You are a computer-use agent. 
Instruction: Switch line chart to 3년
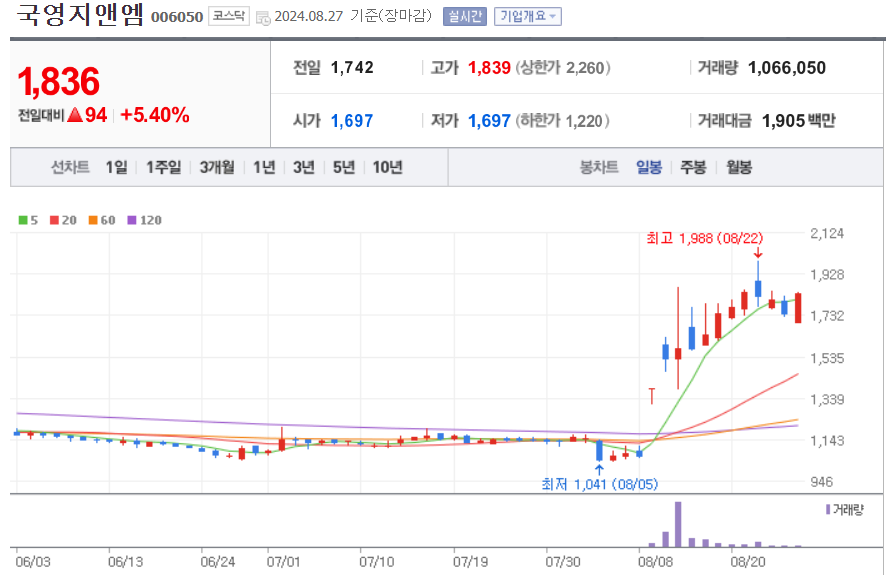tap(303, 167)
